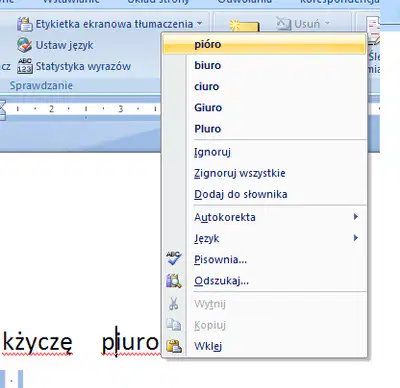The height and width of the screenshot is (388, 400).
Task: Click the misspelled word 'piuro'
Action: (x=130, y=343)
